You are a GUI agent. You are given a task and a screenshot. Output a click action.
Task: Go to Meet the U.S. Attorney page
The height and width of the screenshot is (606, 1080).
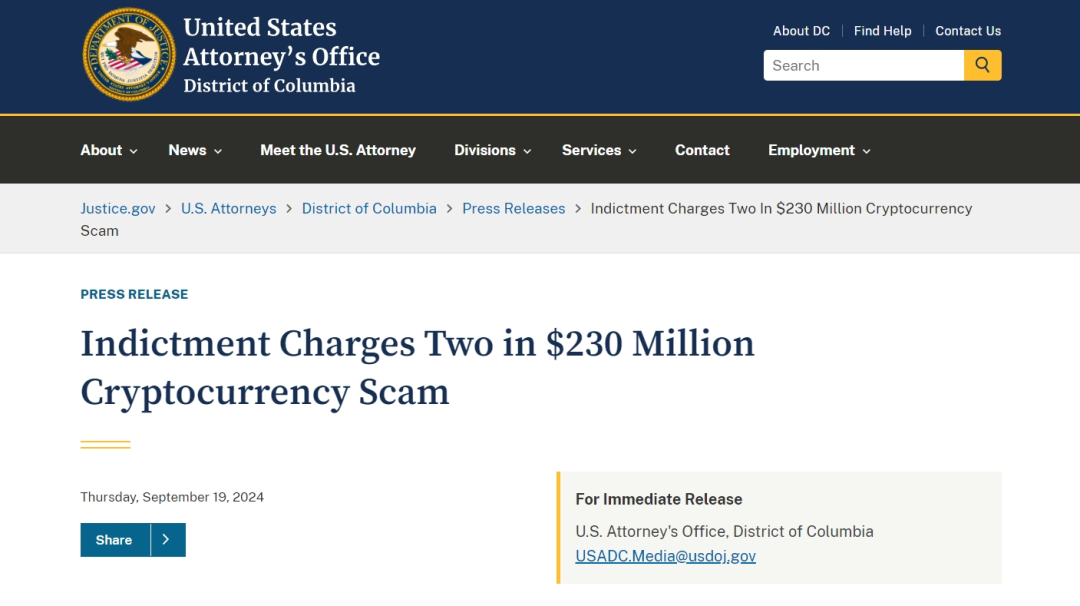338,150
